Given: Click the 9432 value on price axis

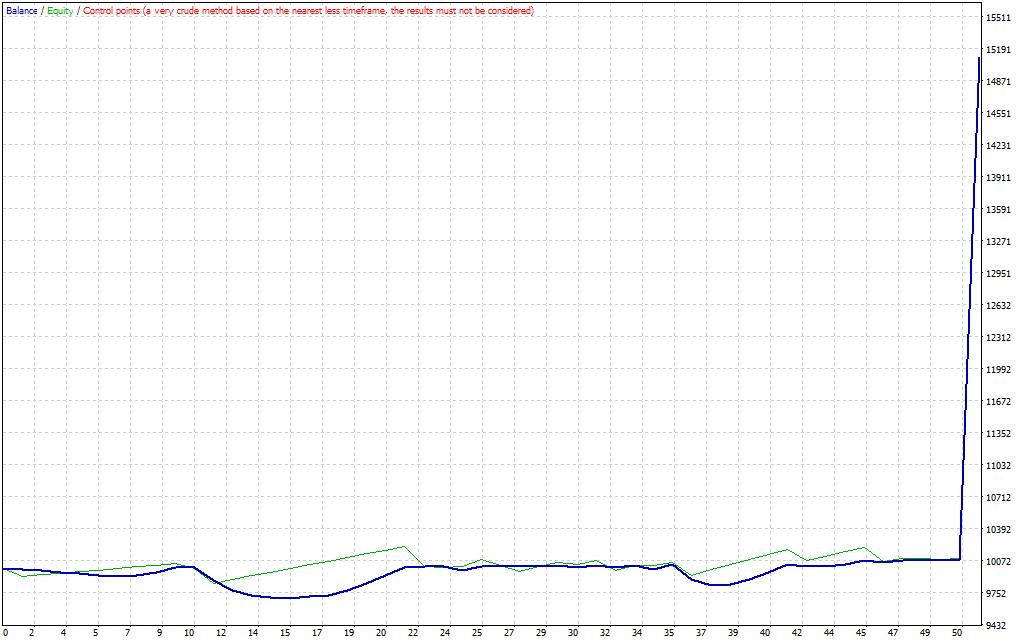Looking at the screenshot, I should pos(998,626).
